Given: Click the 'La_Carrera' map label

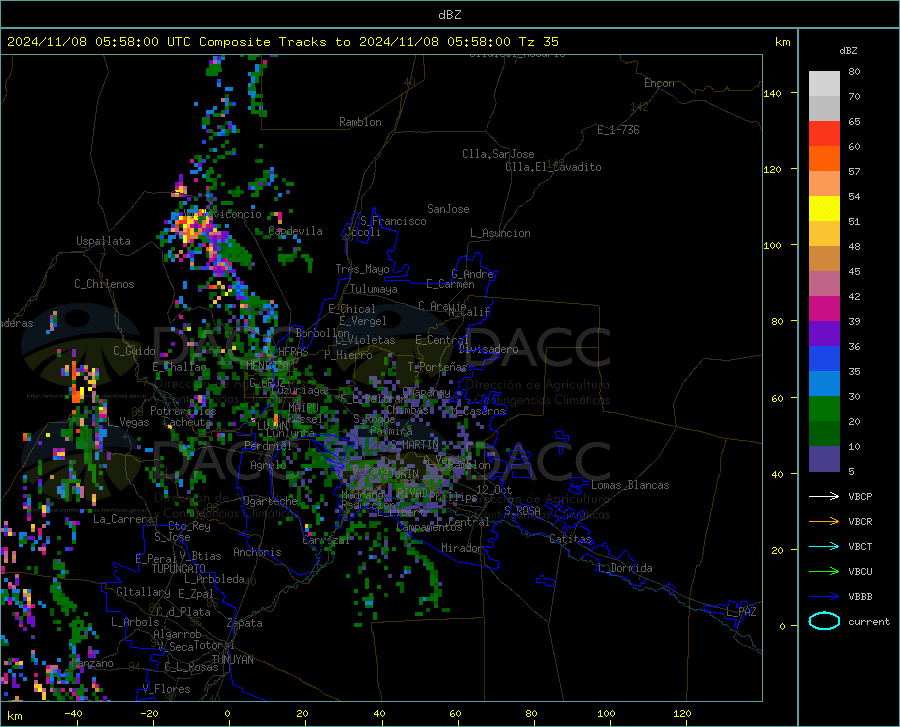Looking at the screenshot, I should point(123,519).
